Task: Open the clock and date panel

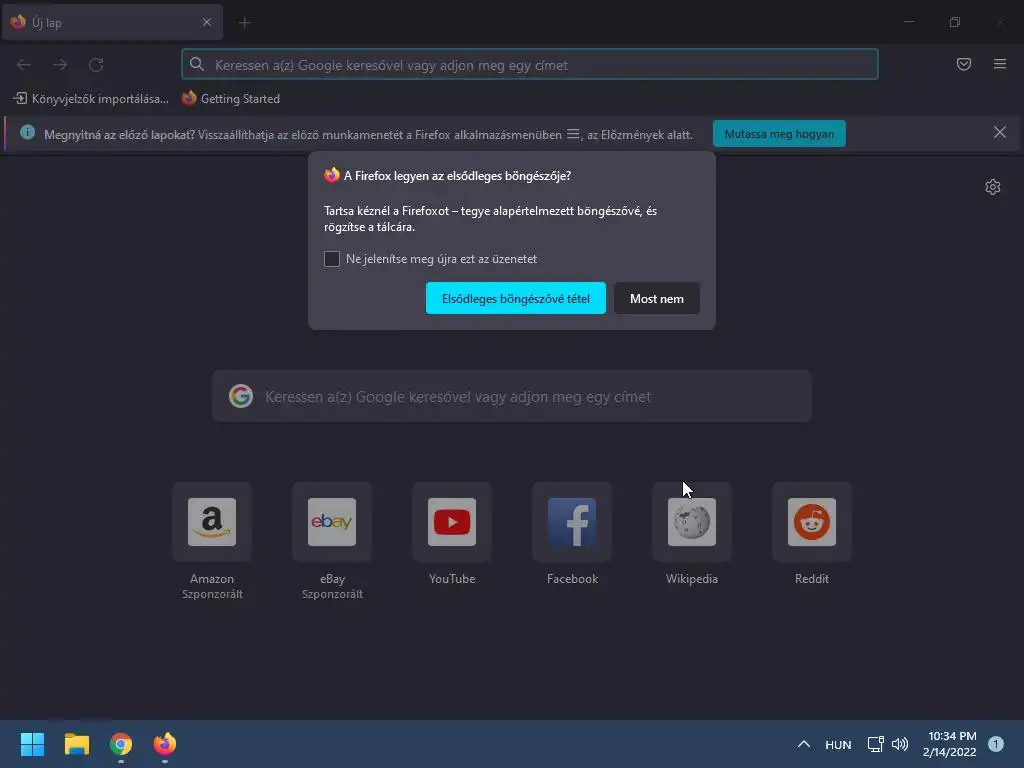Action: click(950, 744)
